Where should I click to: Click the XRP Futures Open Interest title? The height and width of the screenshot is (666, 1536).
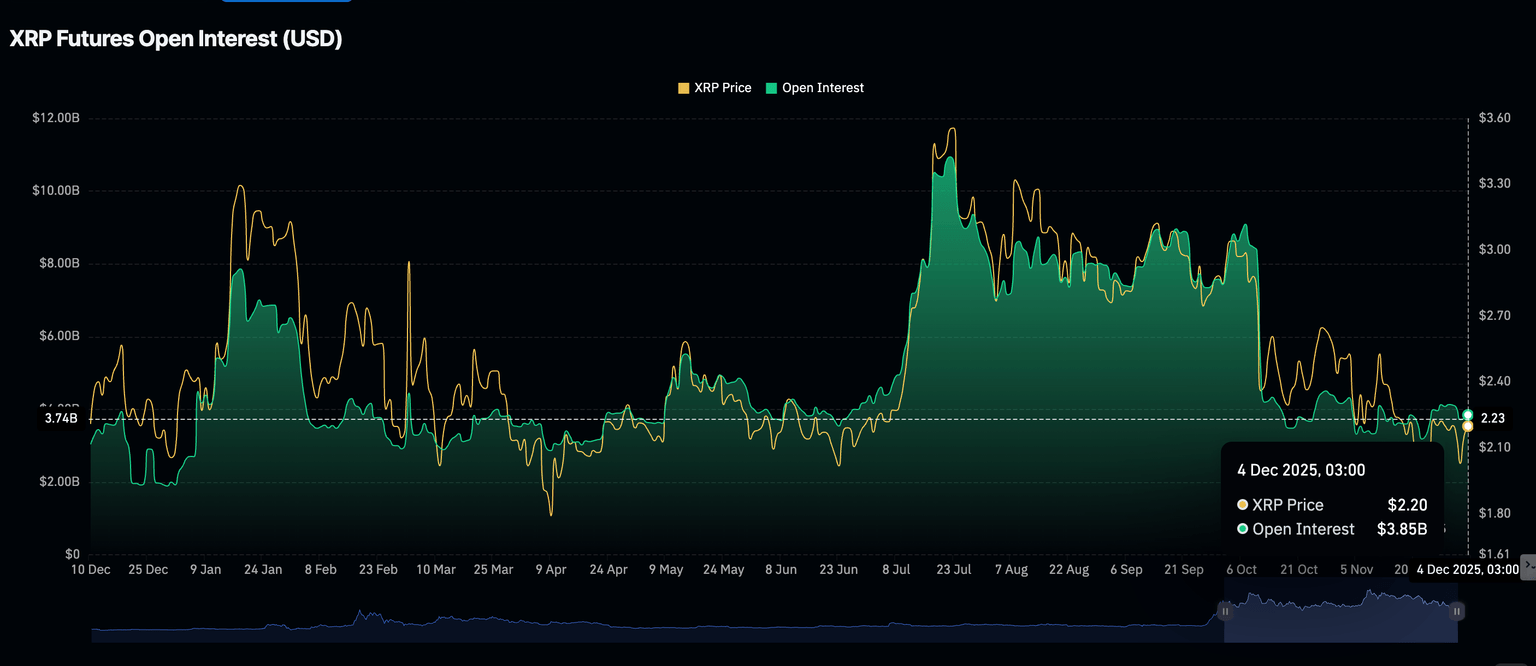[176, 39]
